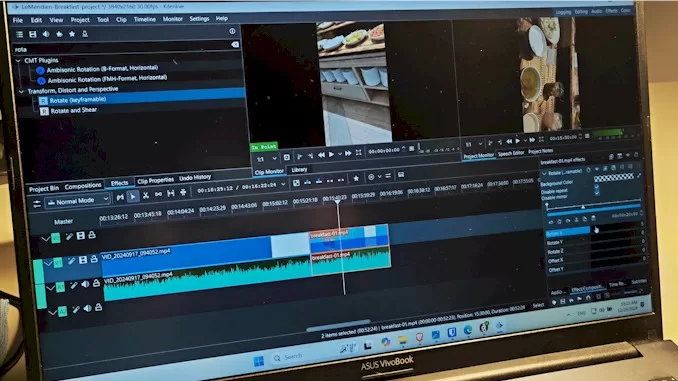Image resolution: width=678 pixels, height=381 pixels.
Task: Fast forward in the clip monitor
Action: tap(348, 154)
